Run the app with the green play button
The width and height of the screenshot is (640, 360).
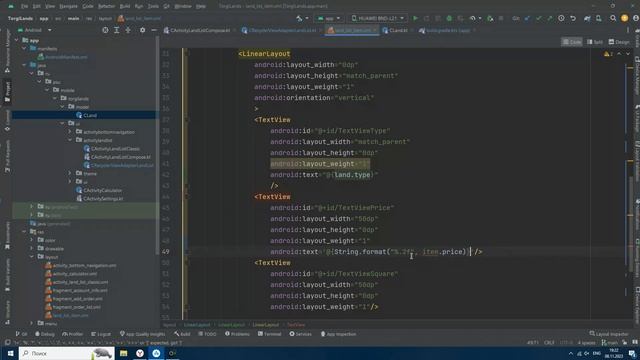click(x=416, y=18)
